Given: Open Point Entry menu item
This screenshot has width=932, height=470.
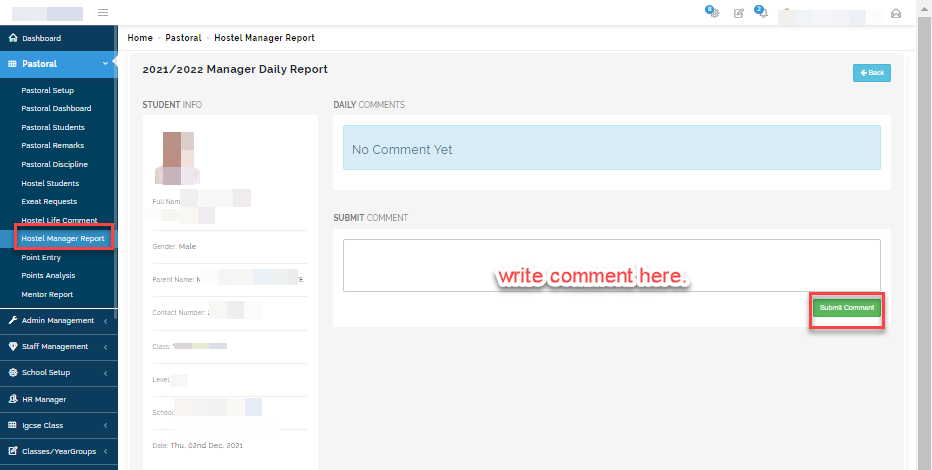Looking at the screenshot, I should pos(41,257).
